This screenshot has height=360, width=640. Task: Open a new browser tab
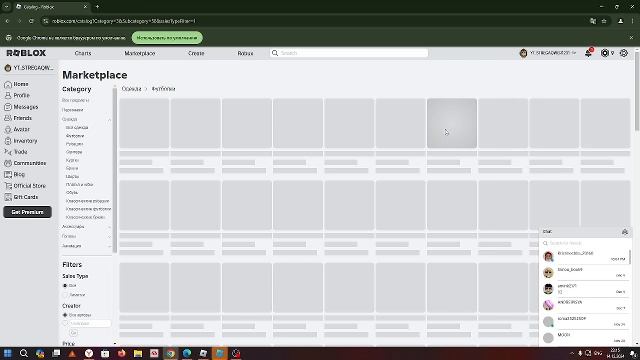(97, 7)
